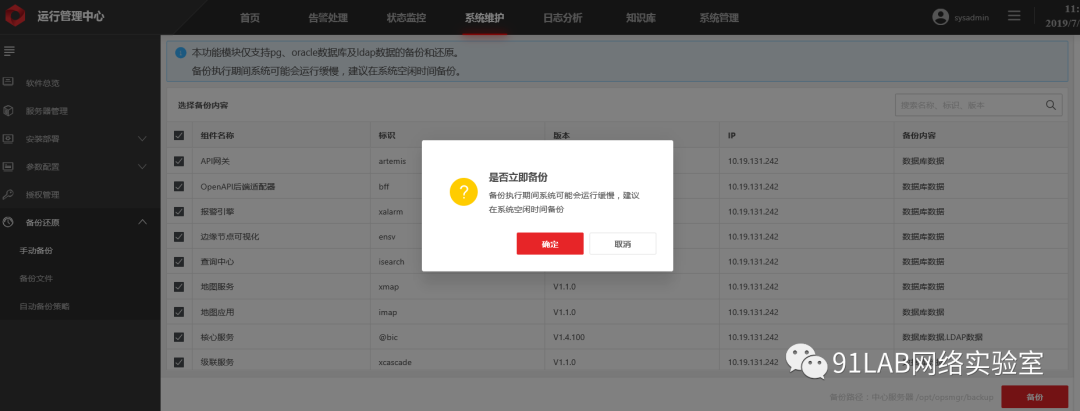The width and height of the screenshot is (1080, 411).
Task: Click the 服务器管理 cube icon
Action: (x=8, y=110)
